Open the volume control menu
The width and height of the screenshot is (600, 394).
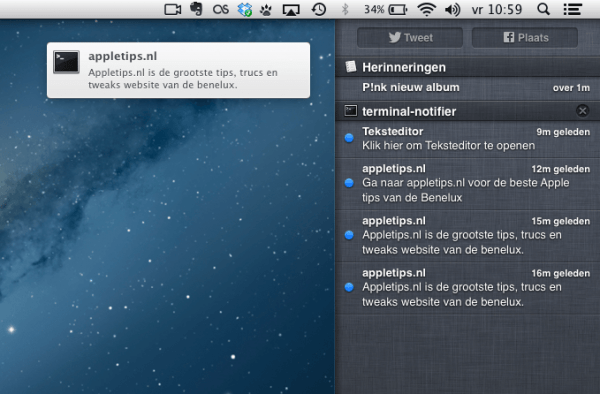point(452,10)
